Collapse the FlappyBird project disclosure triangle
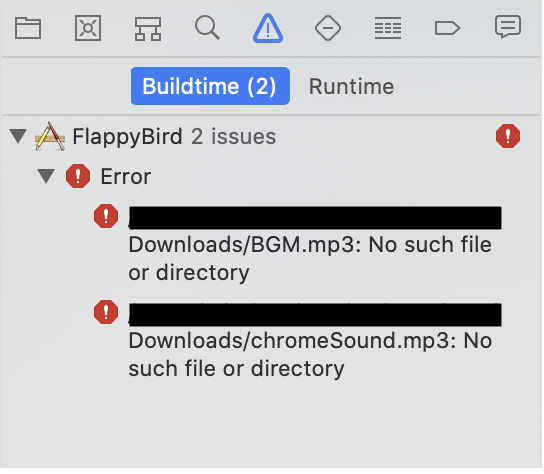This screenshot has height=474, width=544. coord(18,136)
